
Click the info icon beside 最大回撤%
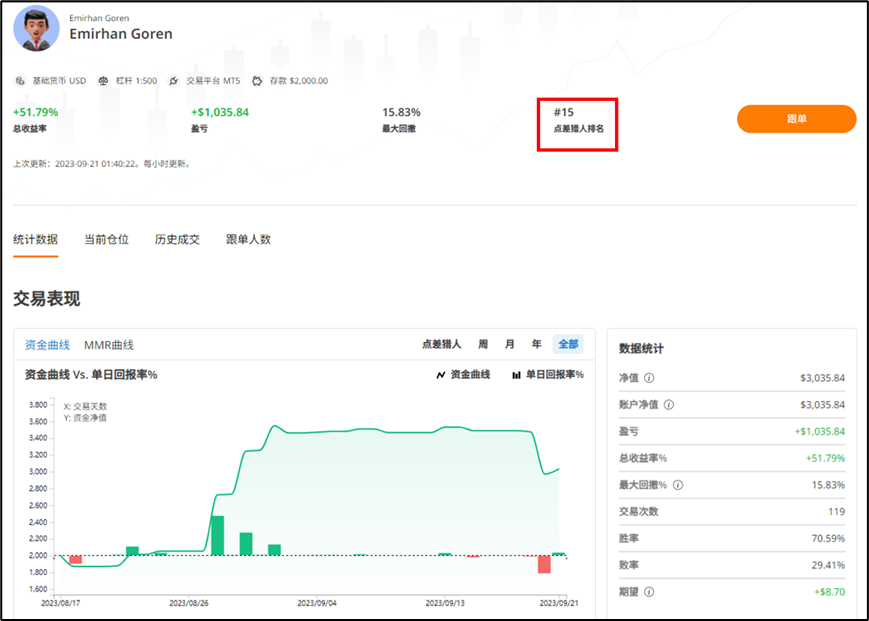(677, 485)
